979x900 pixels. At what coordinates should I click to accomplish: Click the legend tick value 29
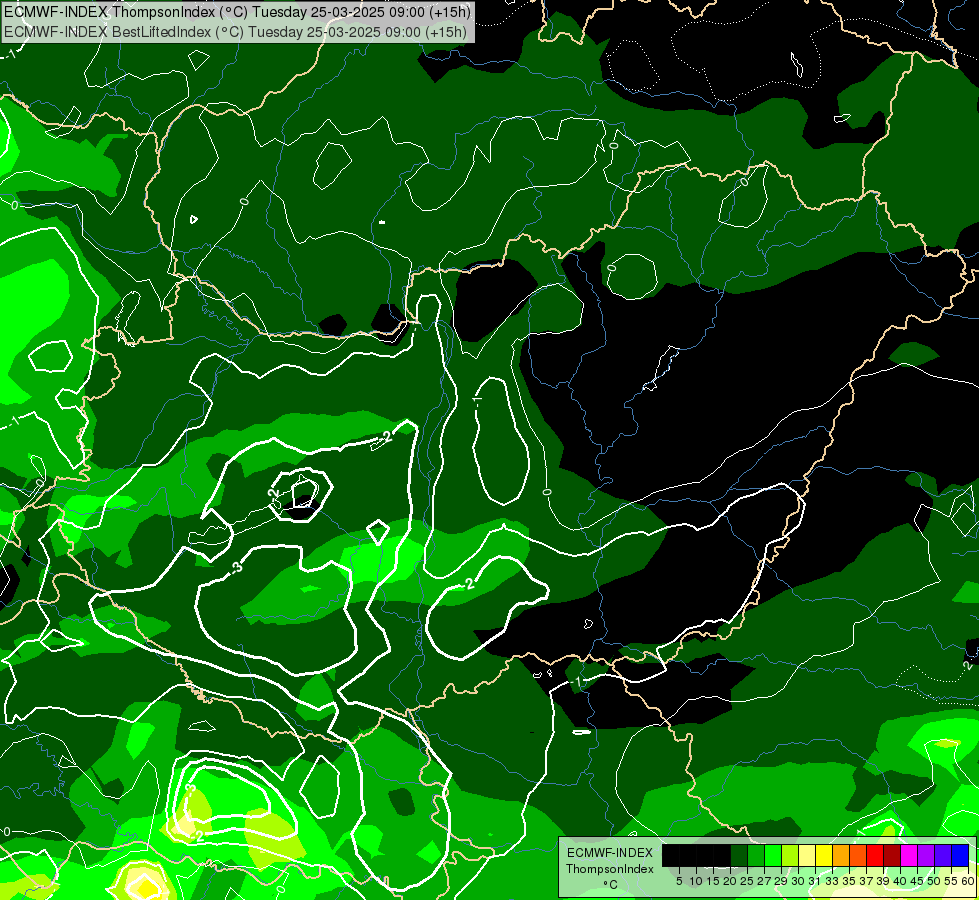click(782, 881)
